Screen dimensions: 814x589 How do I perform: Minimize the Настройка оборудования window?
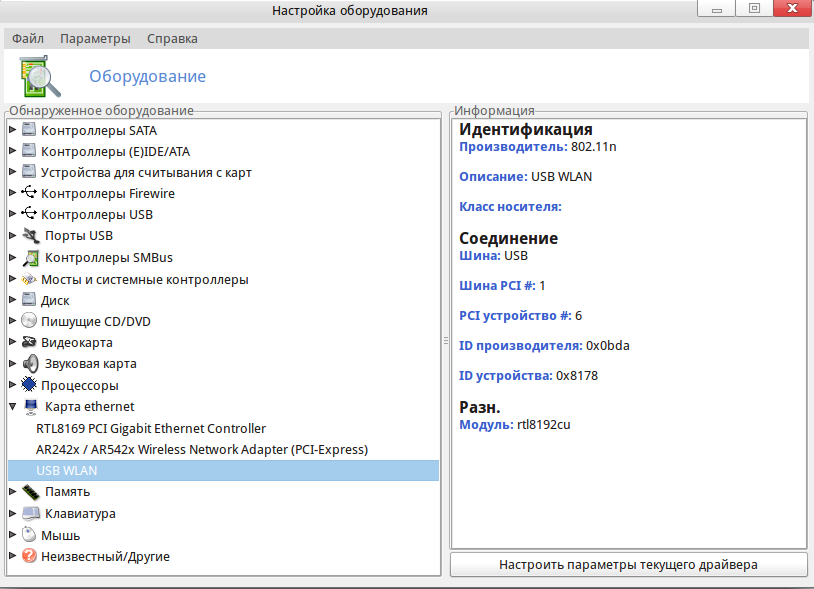716,9
